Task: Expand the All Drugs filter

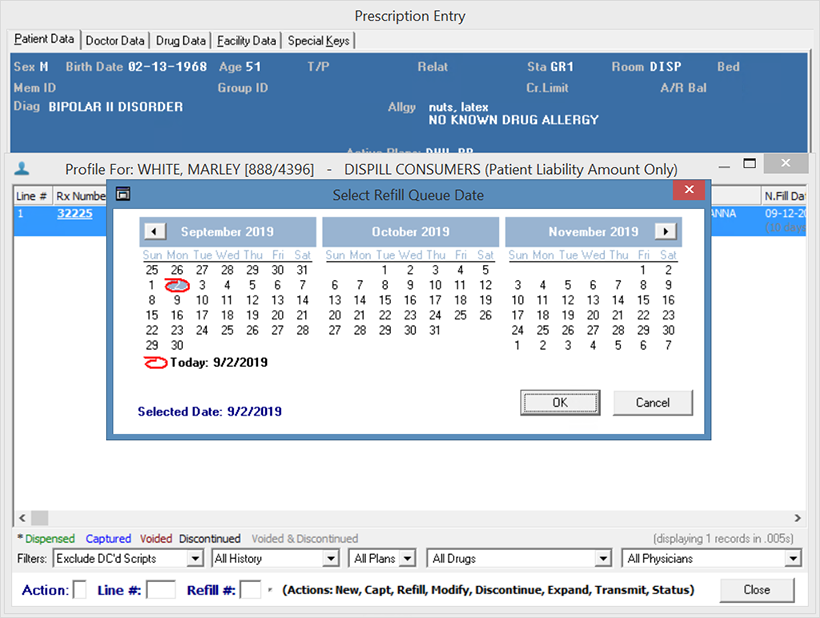Action: click(x=603, y=559)
